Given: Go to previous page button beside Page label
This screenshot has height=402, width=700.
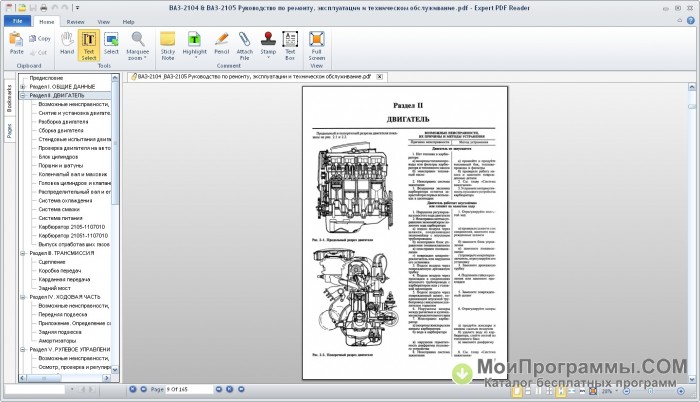Looking at the screenshot, I should click(x=143, y=389).
